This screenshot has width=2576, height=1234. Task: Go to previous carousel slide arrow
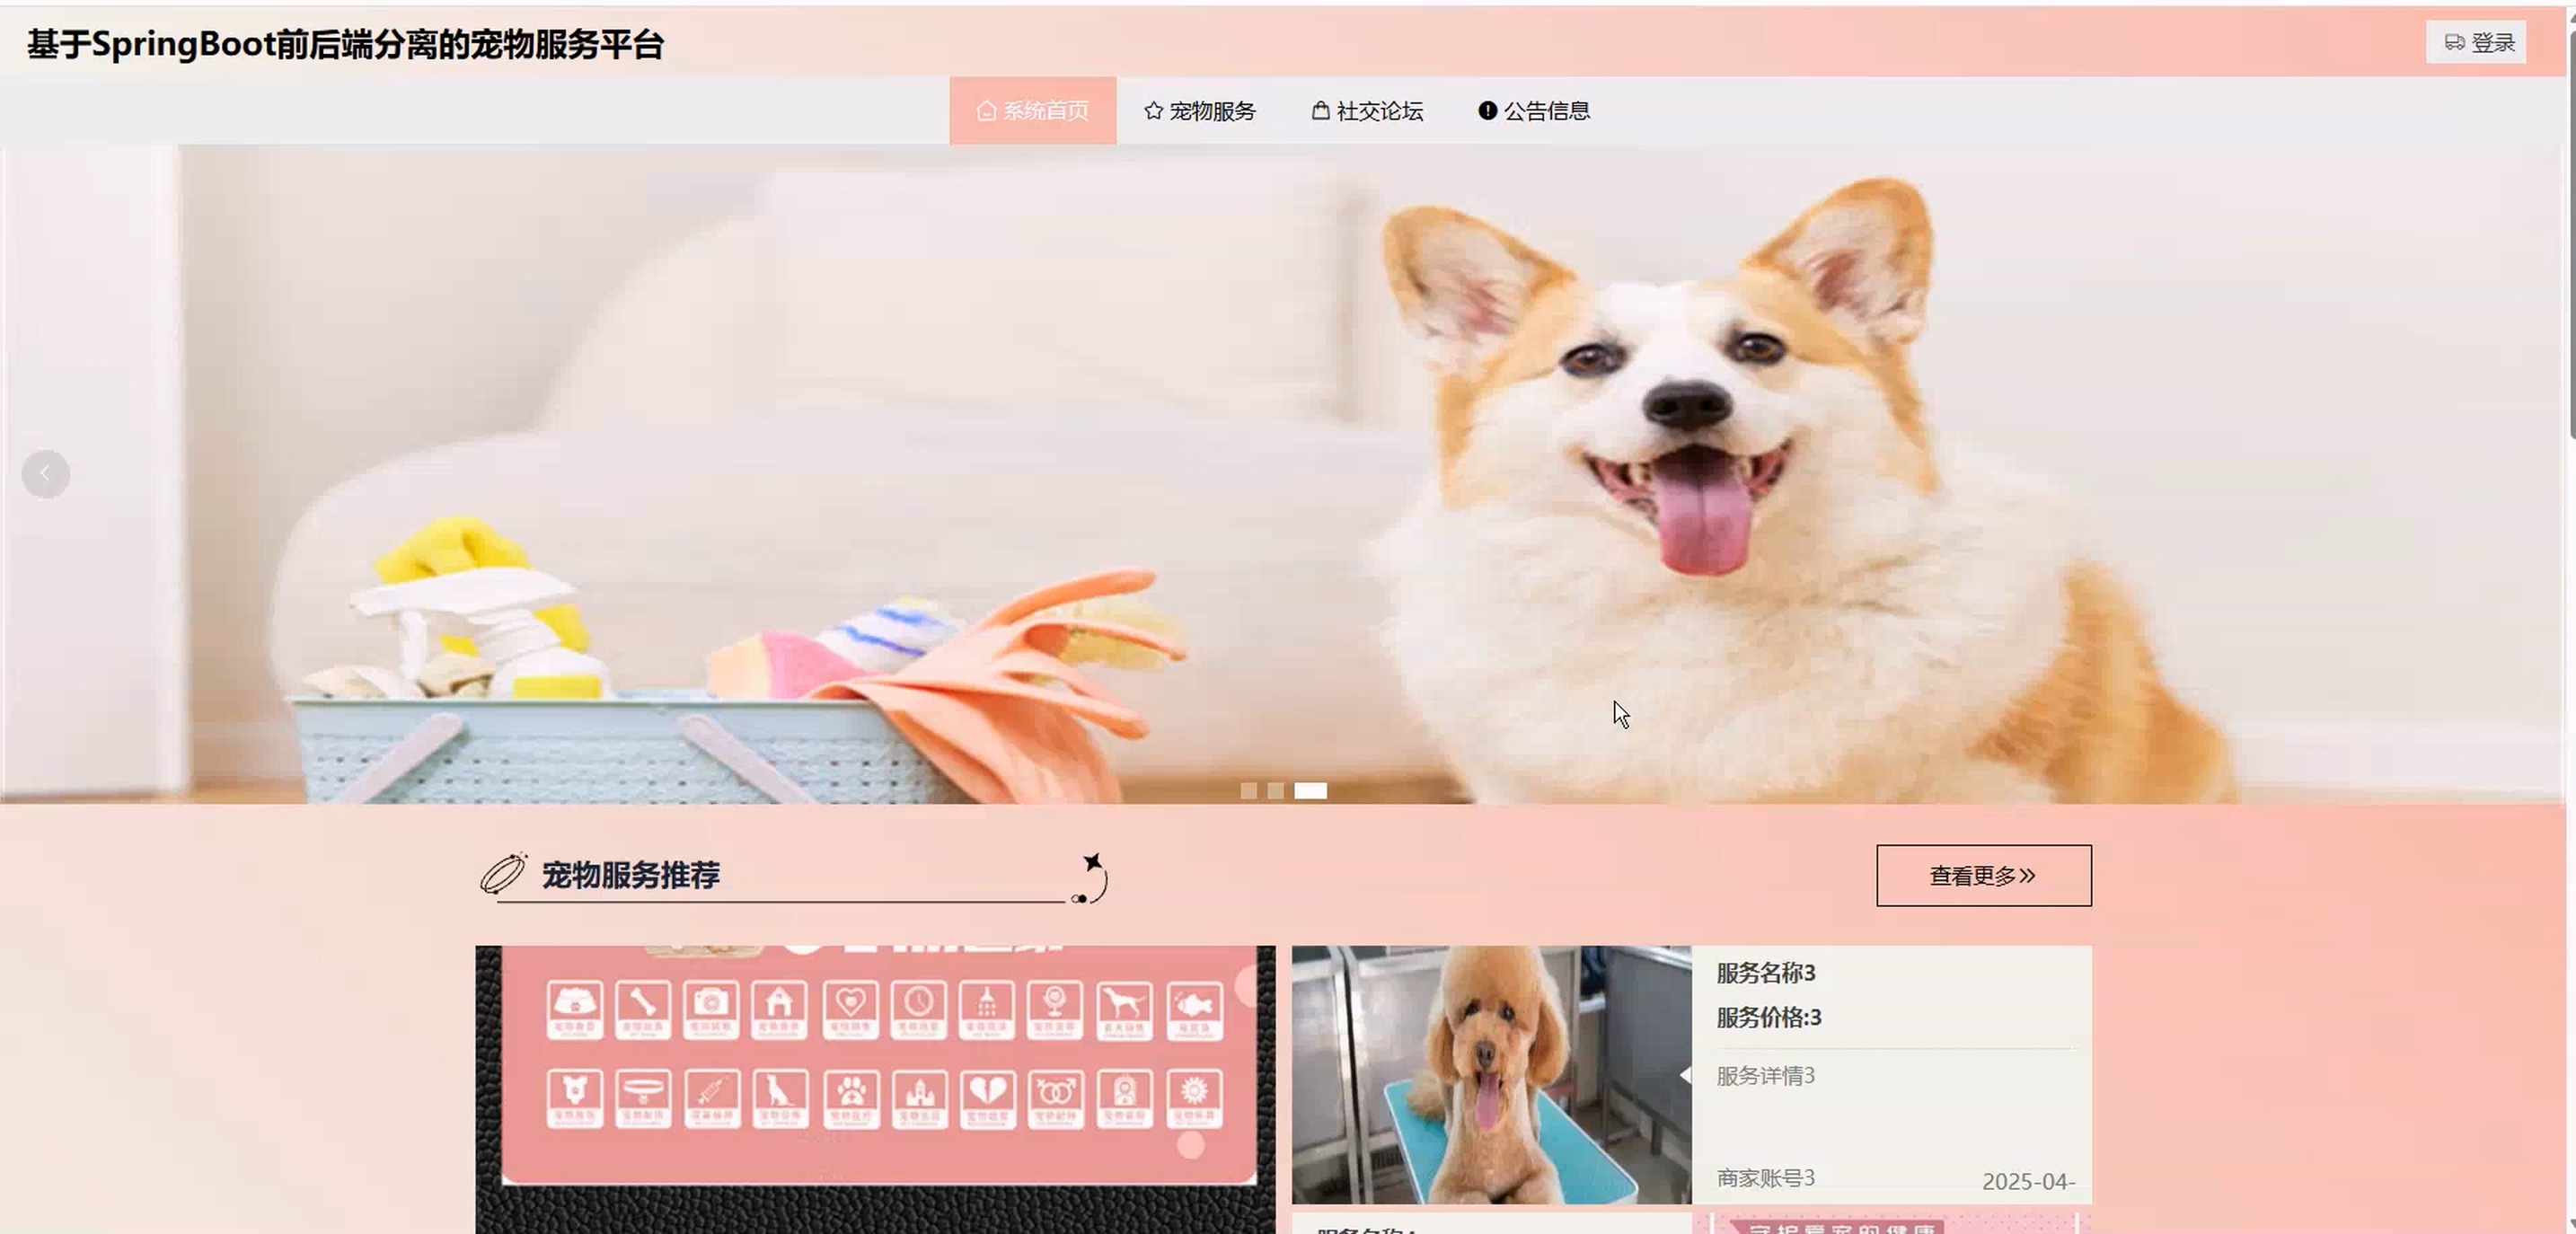tap(45, 474)
